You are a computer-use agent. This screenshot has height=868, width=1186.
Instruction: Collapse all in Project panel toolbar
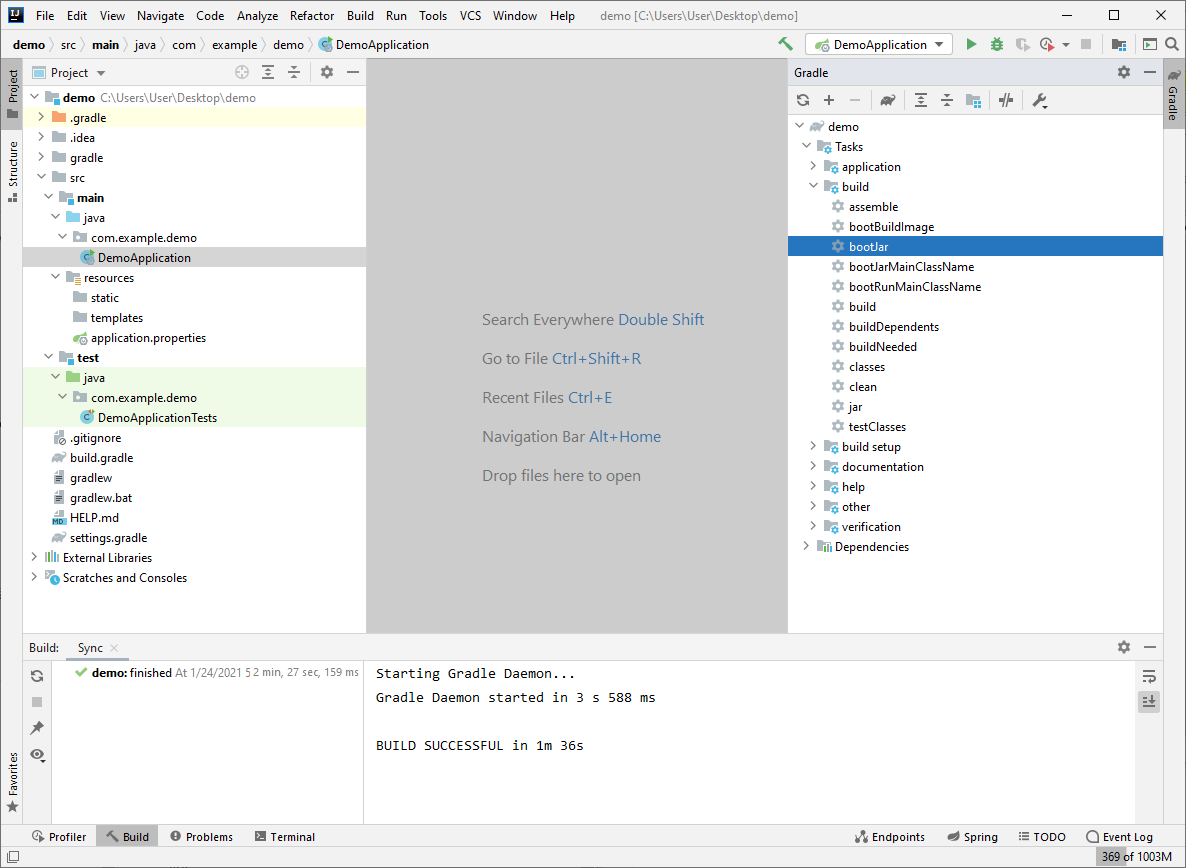(294, 73)
